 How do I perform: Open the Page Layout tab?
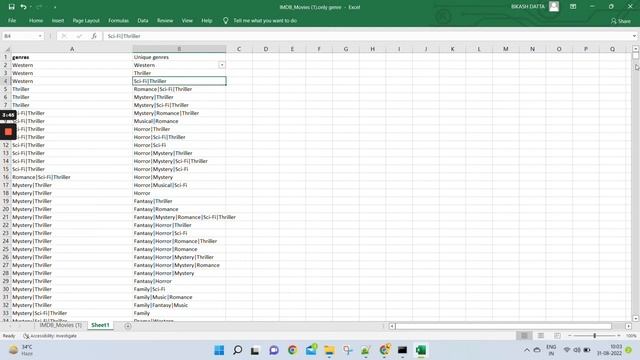point(86,20)
